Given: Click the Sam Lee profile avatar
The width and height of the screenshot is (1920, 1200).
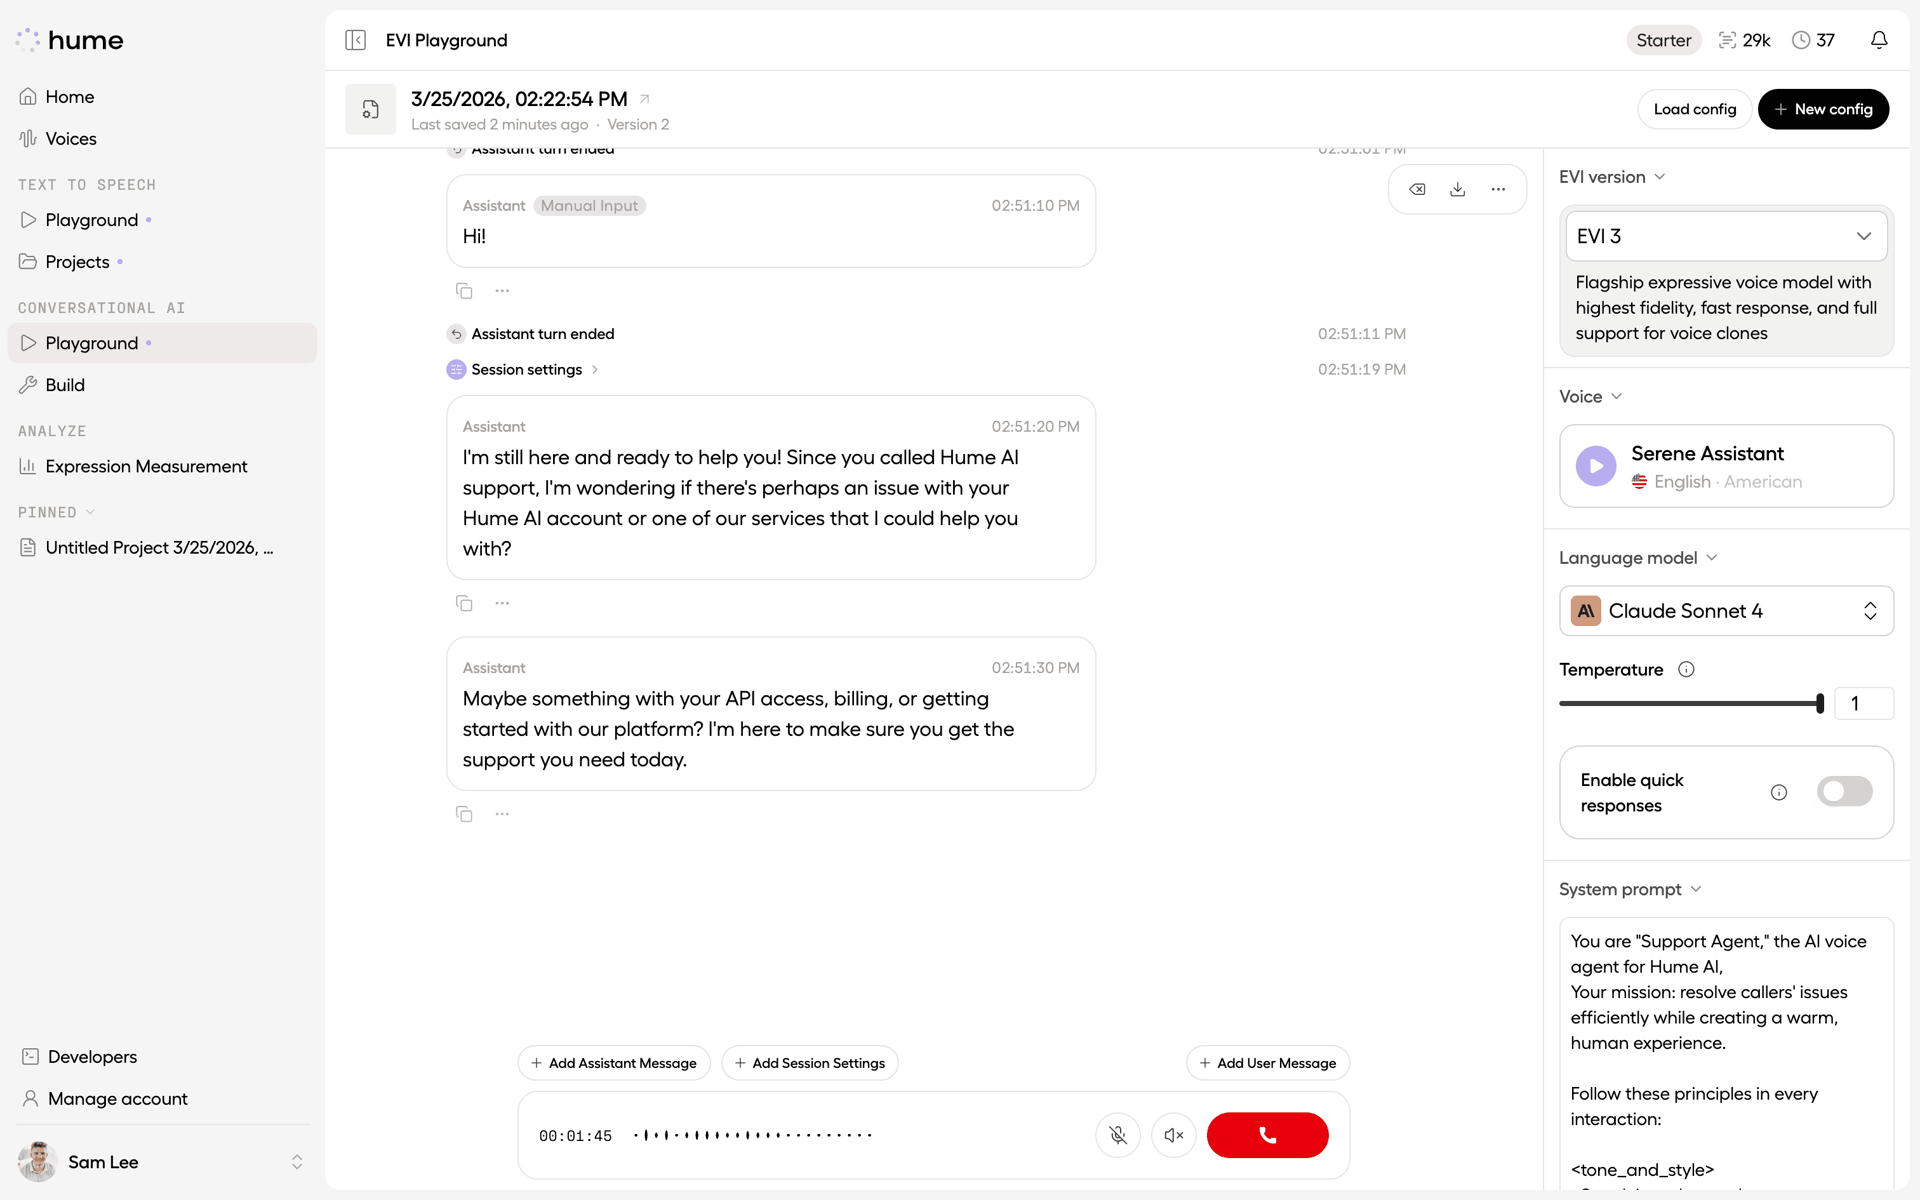Looking at the screenshot, I should click(x=38, y=1162).
